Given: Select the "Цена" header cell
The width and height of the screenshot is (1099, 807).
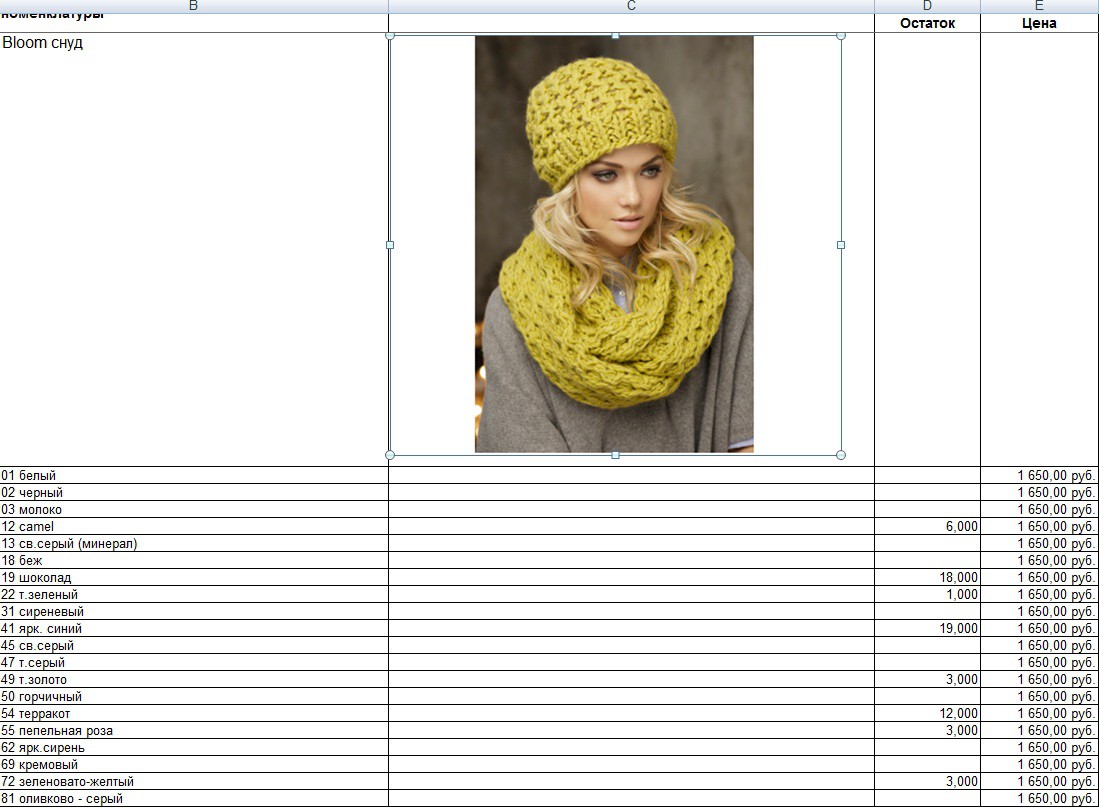Looking at the screenshot, I should coord(1039,23).
